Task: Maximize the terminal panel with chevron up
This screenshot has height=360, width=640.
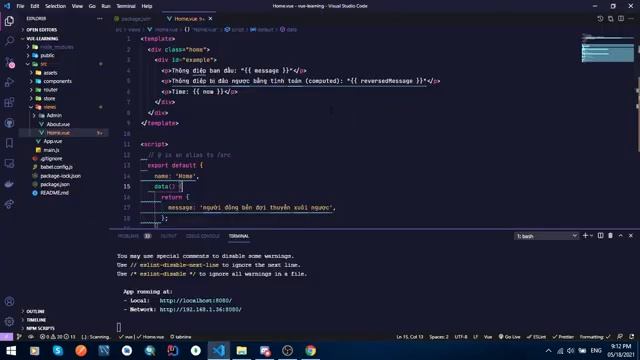Action: 621,236
